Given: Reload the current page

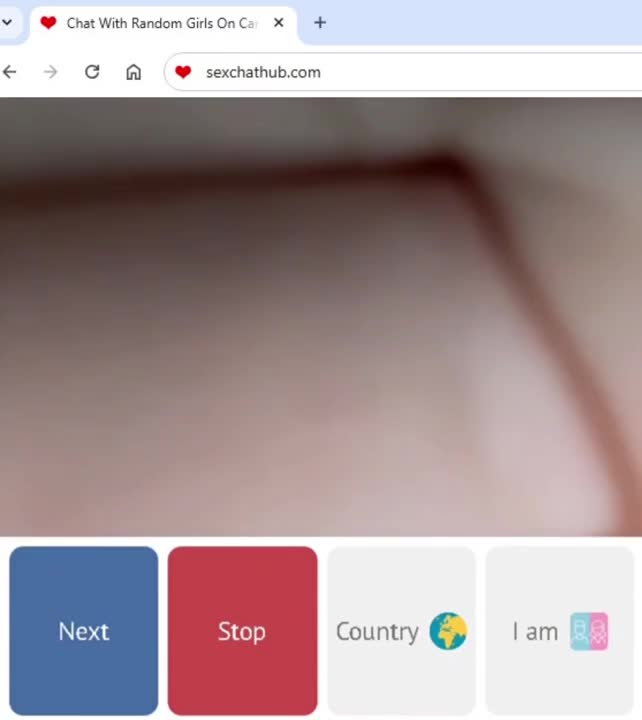Looking at the screenshot, I should [x=92, y=72].
